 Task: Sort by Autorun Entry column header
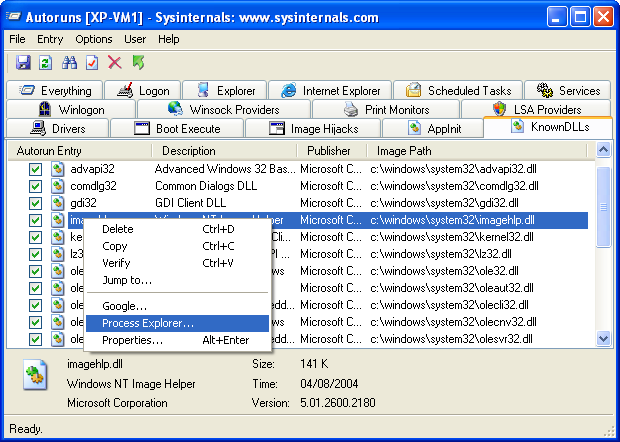(80, 151)
